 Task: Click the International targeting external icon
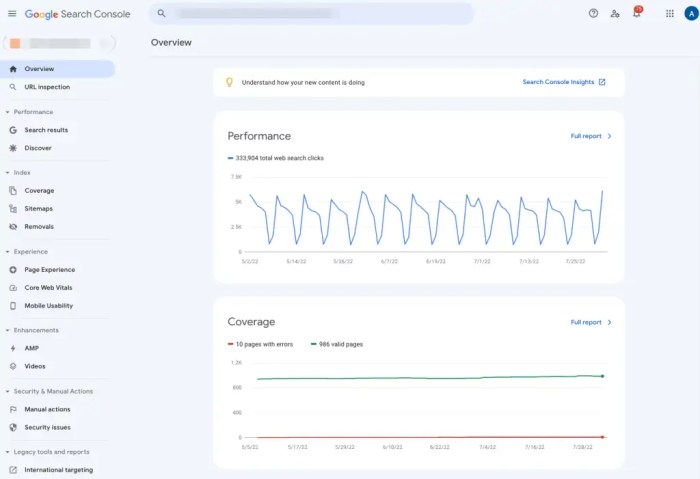pyautogui.click(x=13, y=470)
